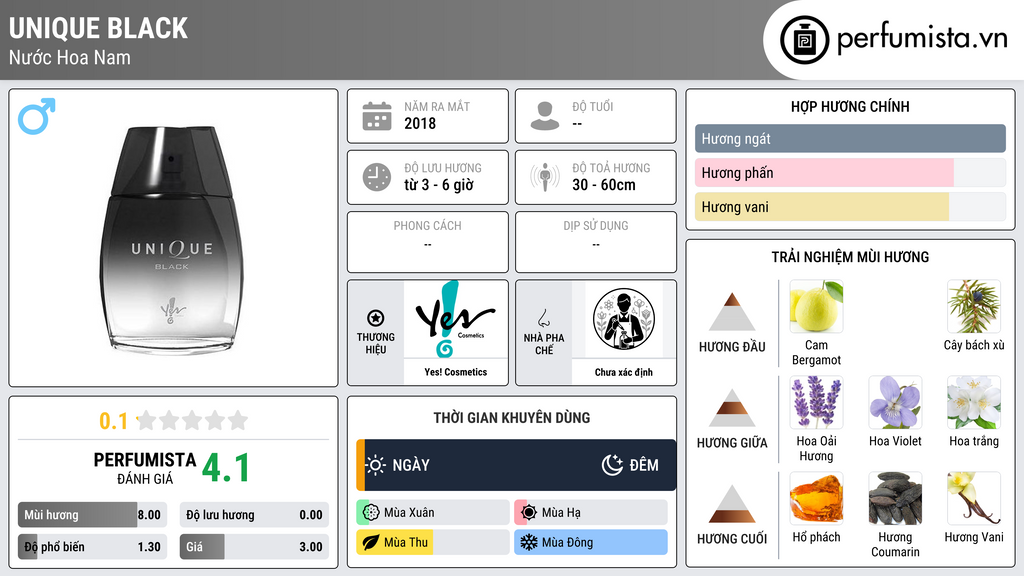1024x576 pixels.
Task: Click the Yes! Cosmetics brand logo
Action: coord(455,319)
